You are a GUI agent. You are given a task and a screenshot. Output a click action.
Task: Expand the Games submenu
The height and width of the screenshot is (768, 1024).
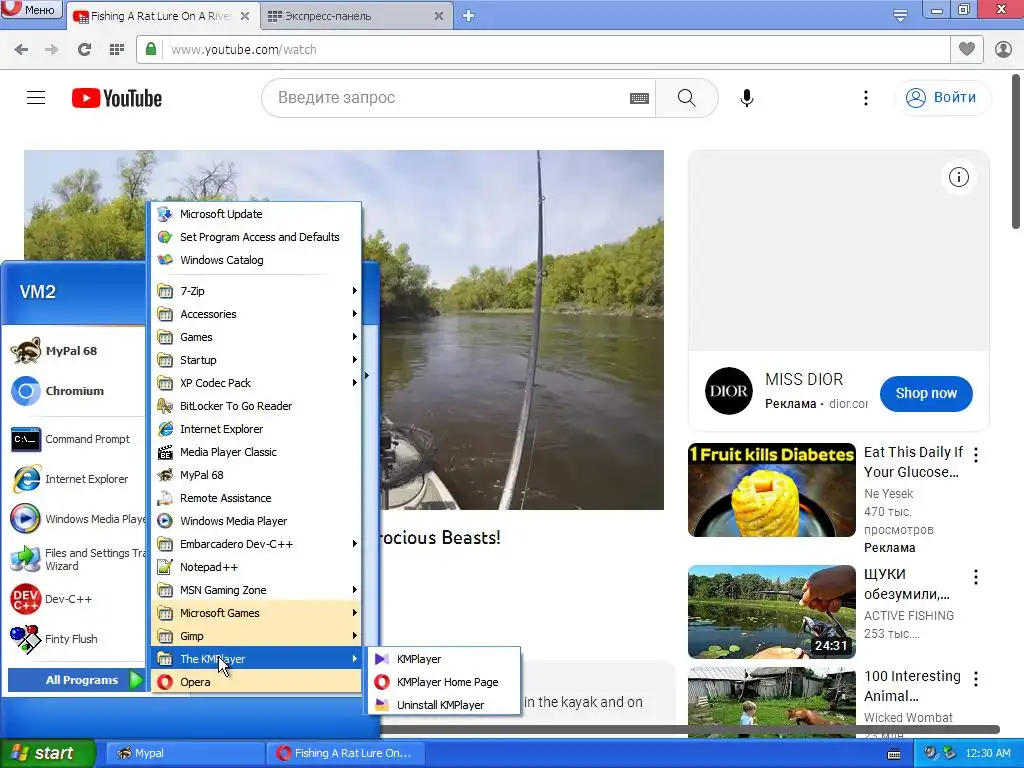[x=256, y=337]
